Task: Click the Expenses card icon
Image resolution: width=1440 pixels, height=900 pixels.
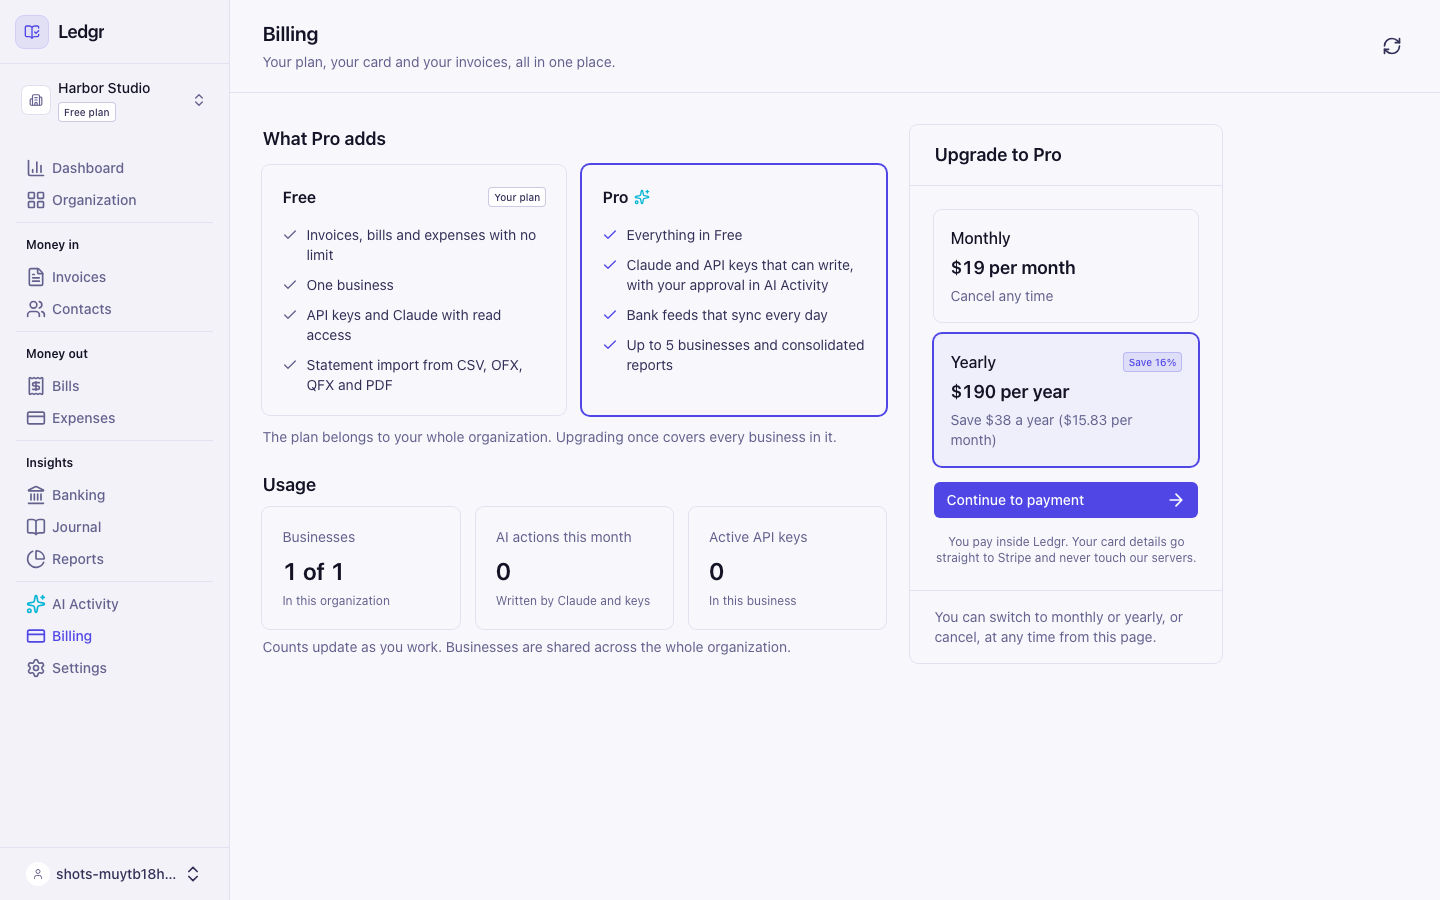Action: coord(36,418)
